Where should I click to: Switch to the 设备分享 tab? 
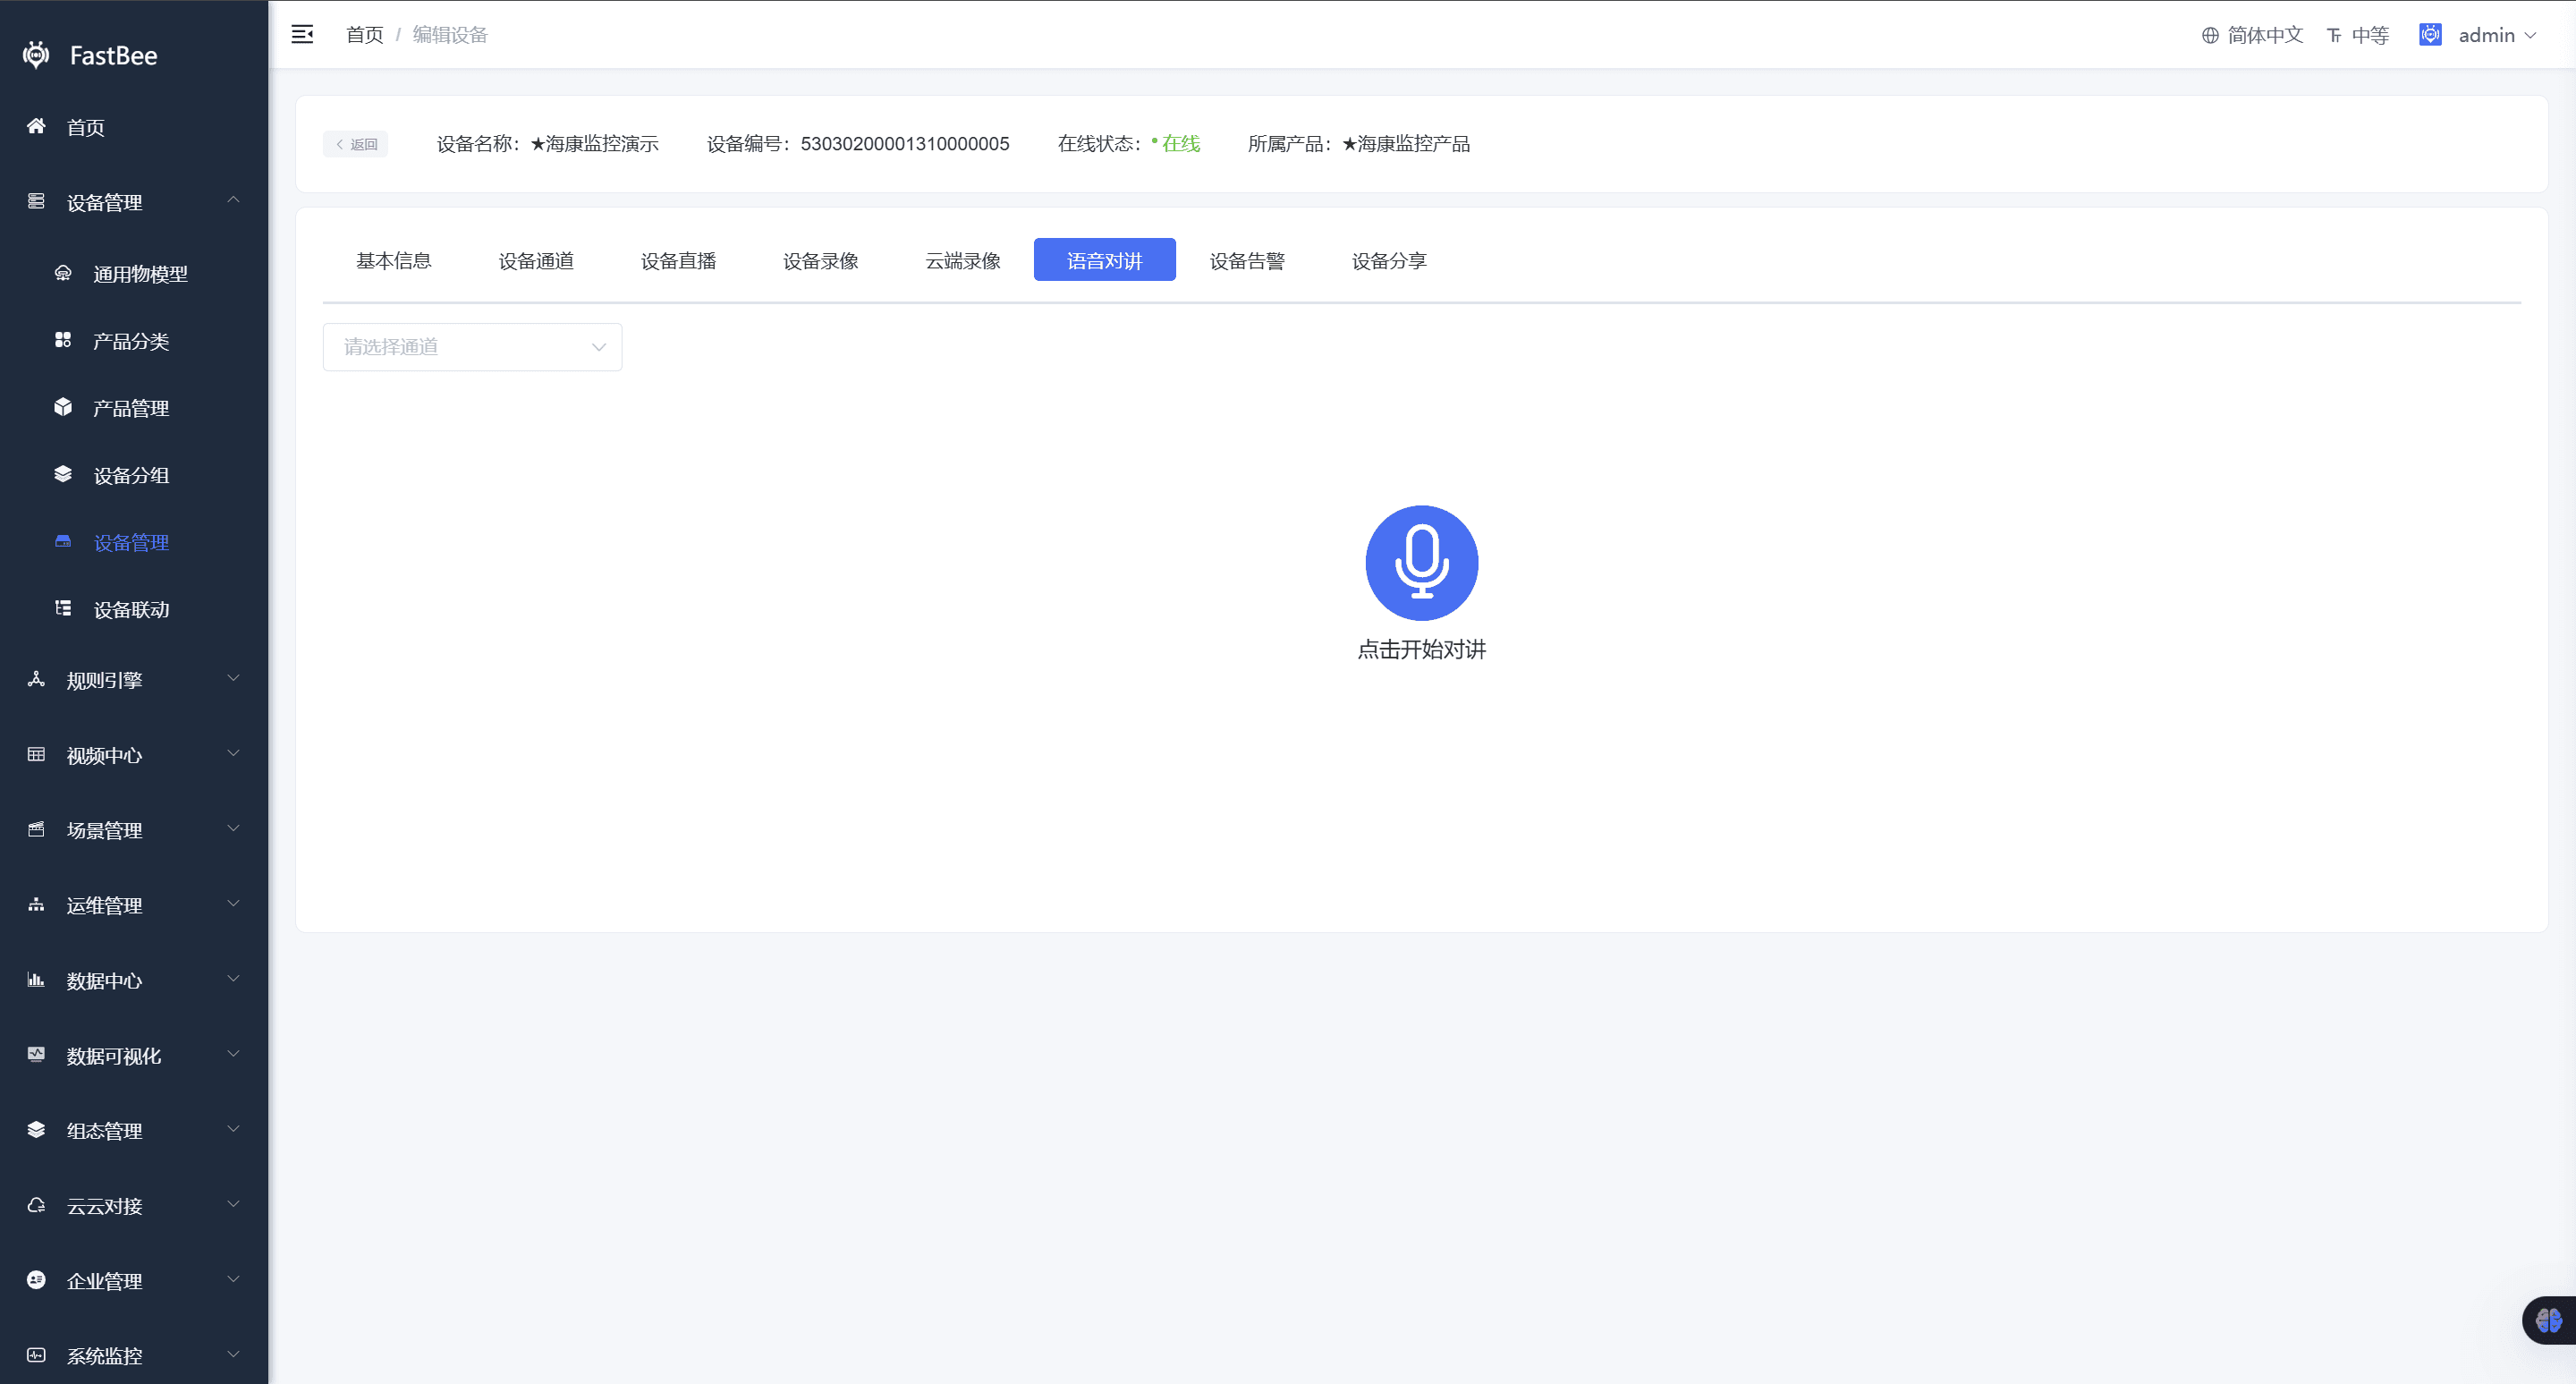(x=1389, y=260)
